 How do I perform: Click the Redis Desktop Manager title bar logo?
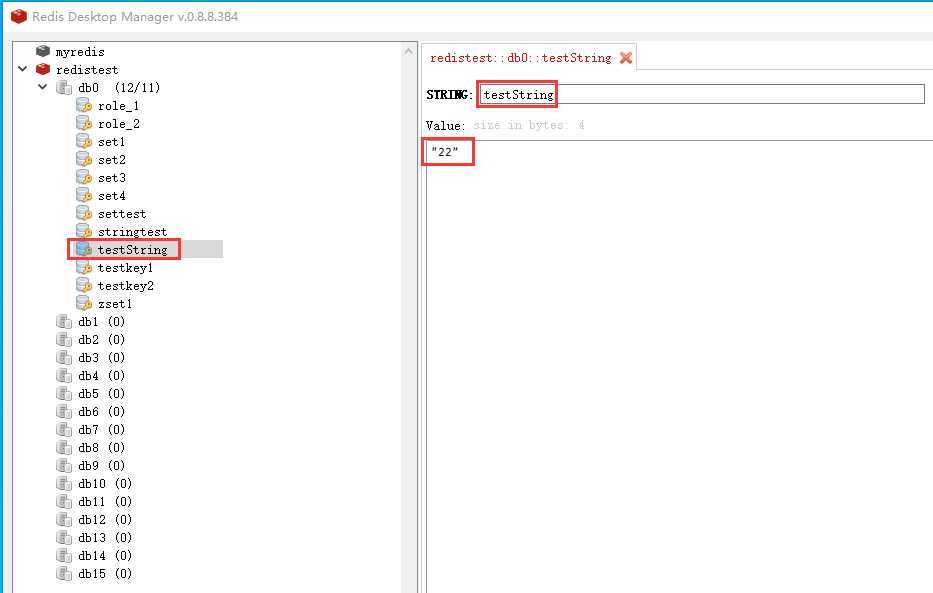(19, 16)
